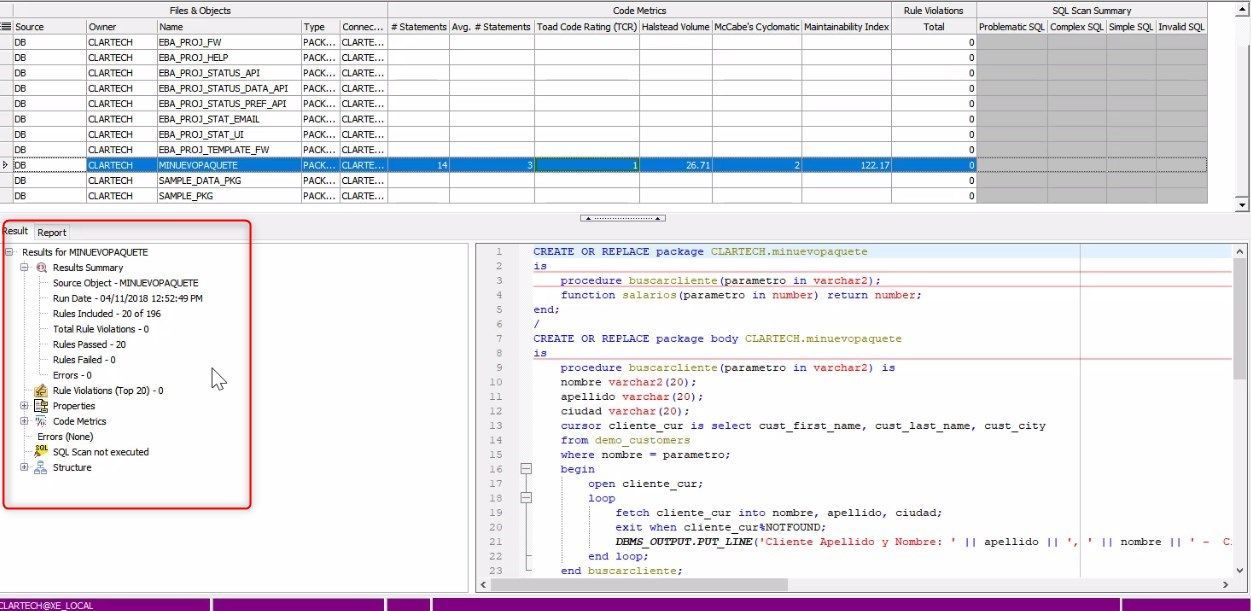This screenshot has height=611, width=1251.
Task: Select the MINUEVOPAQUETE row name cell
Action: 228,165
